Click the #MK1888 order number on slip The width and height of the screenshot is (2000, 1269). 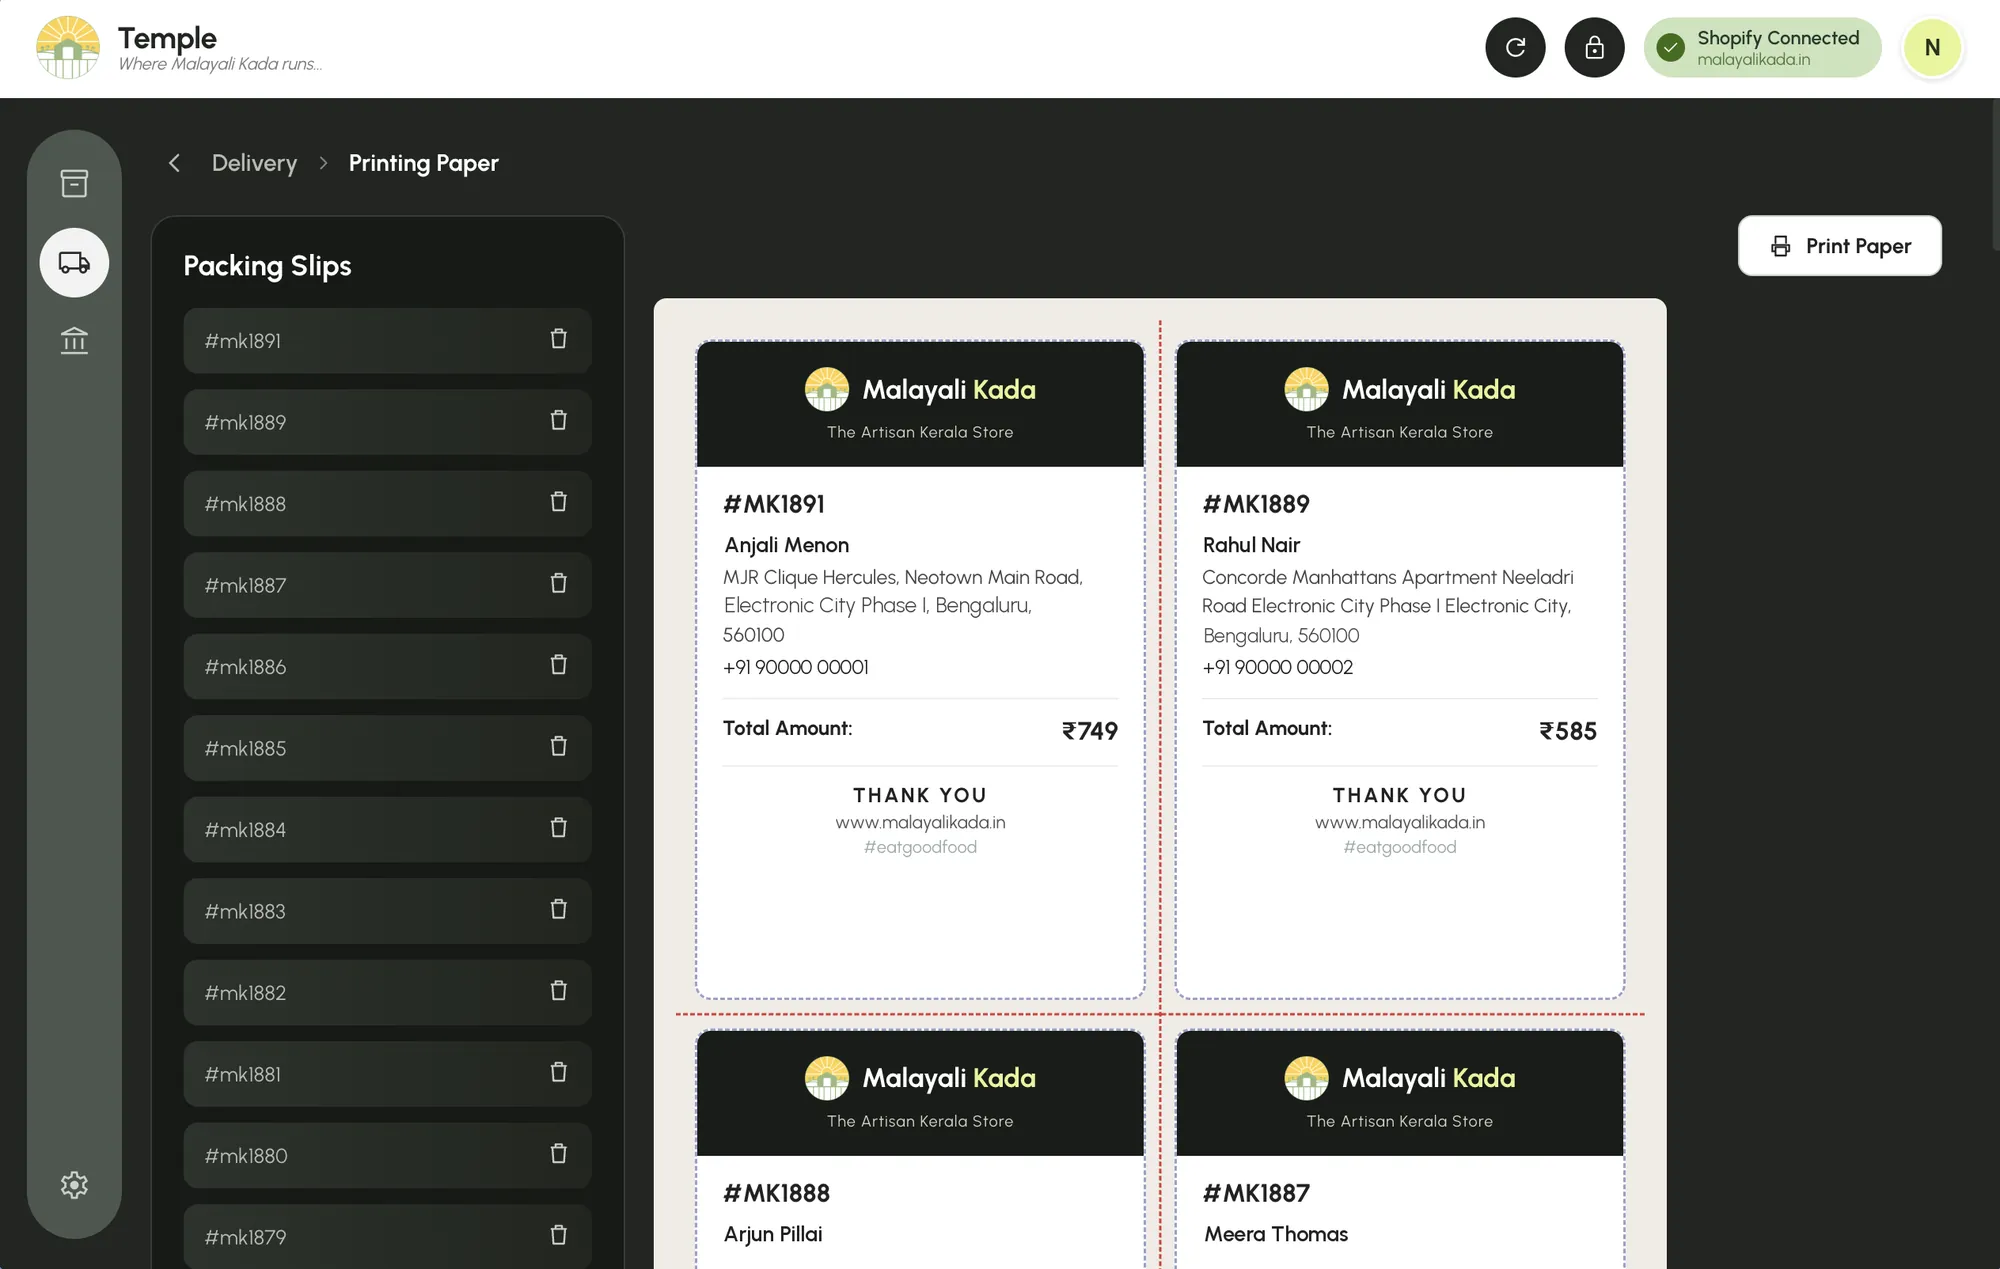(x=777, y=1194)
